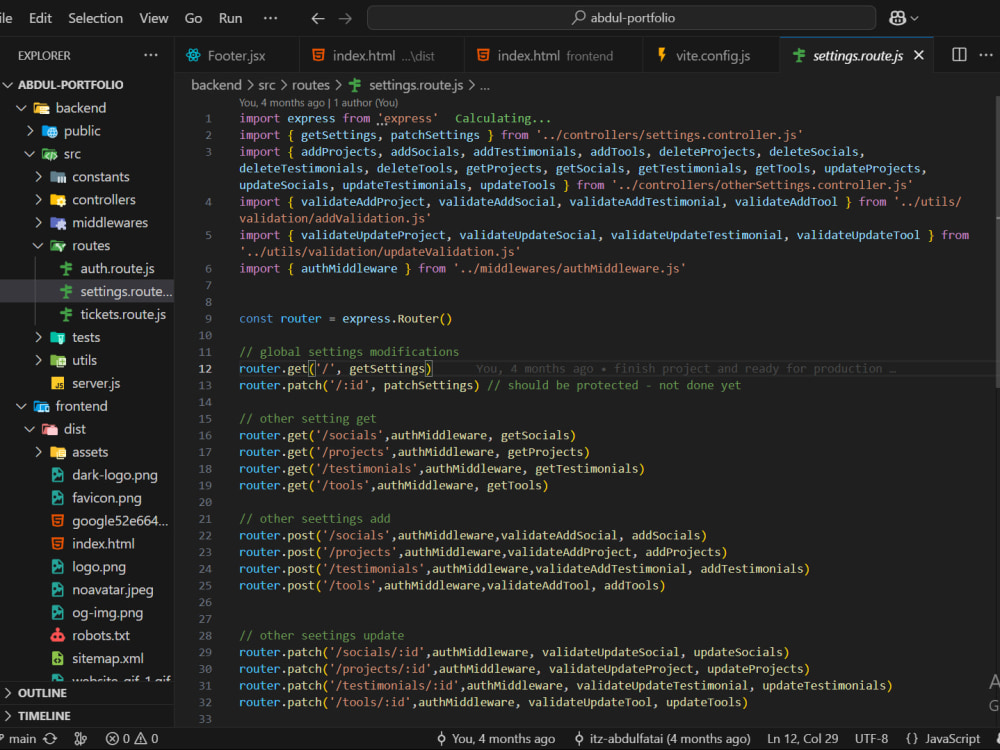Open the source control graph icon

click(x=80, y=739)
